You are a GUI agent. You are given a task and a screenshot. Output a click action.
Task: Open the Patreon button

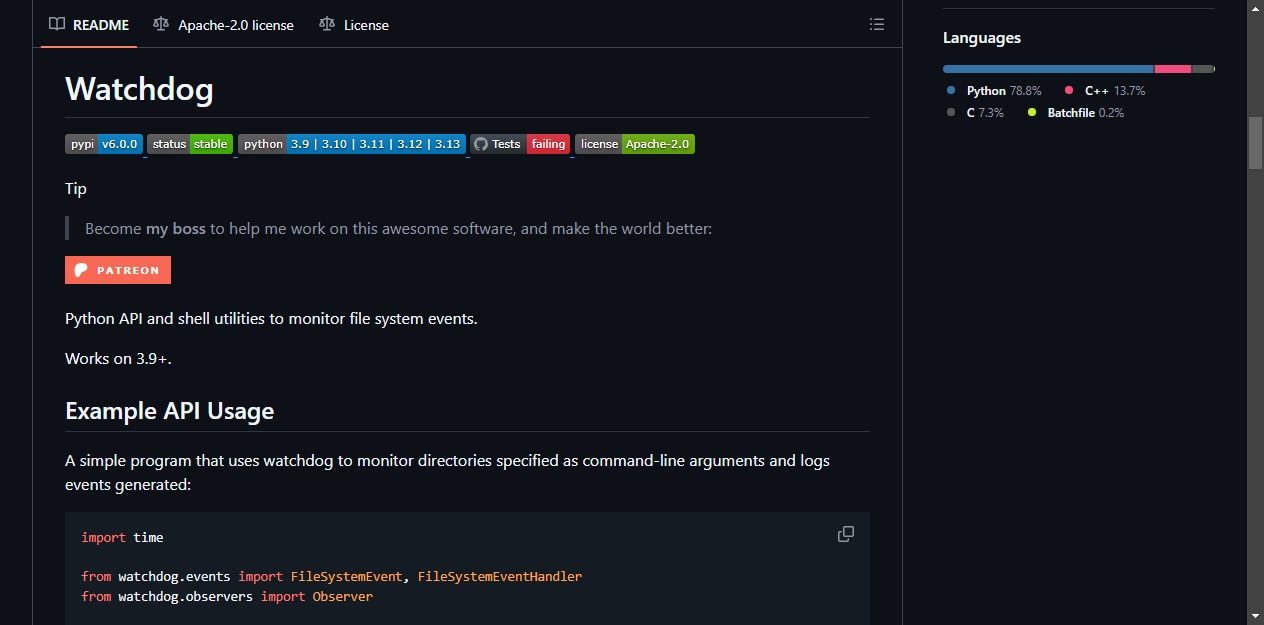coord(118,270)
